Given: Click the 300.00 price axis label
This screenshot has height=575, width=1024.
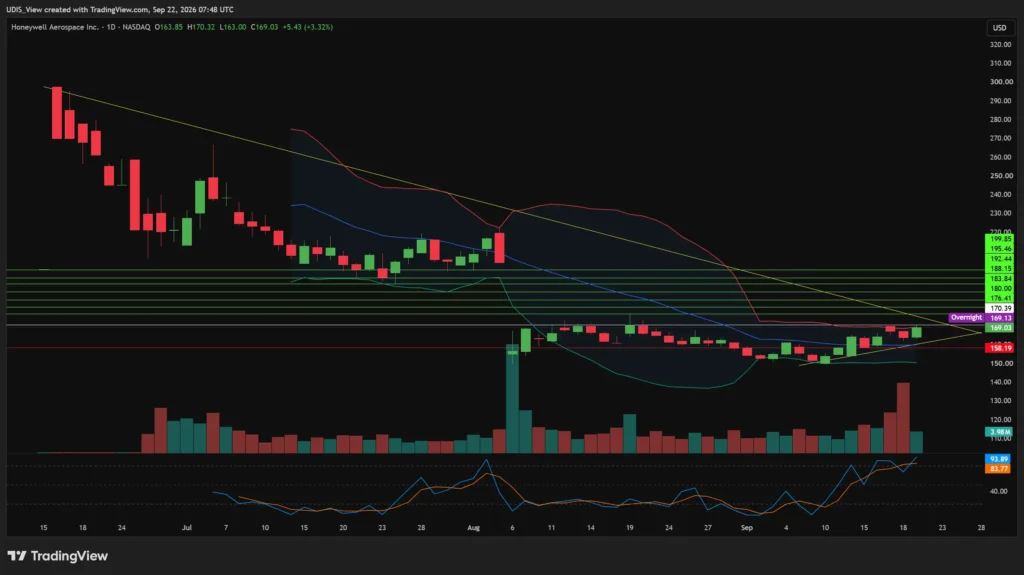Looking at the screenshot, I should [x=1000, y=82].
